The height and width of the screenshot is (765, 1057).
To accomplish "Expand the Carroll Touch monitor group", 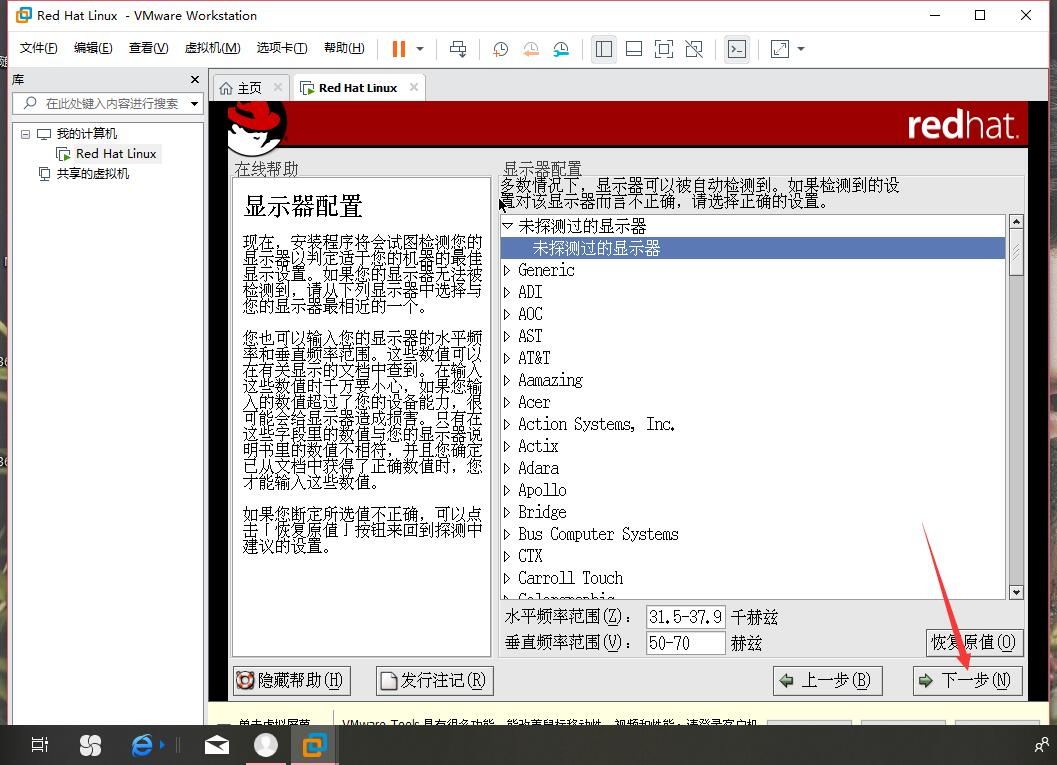I will click(507, 578).
